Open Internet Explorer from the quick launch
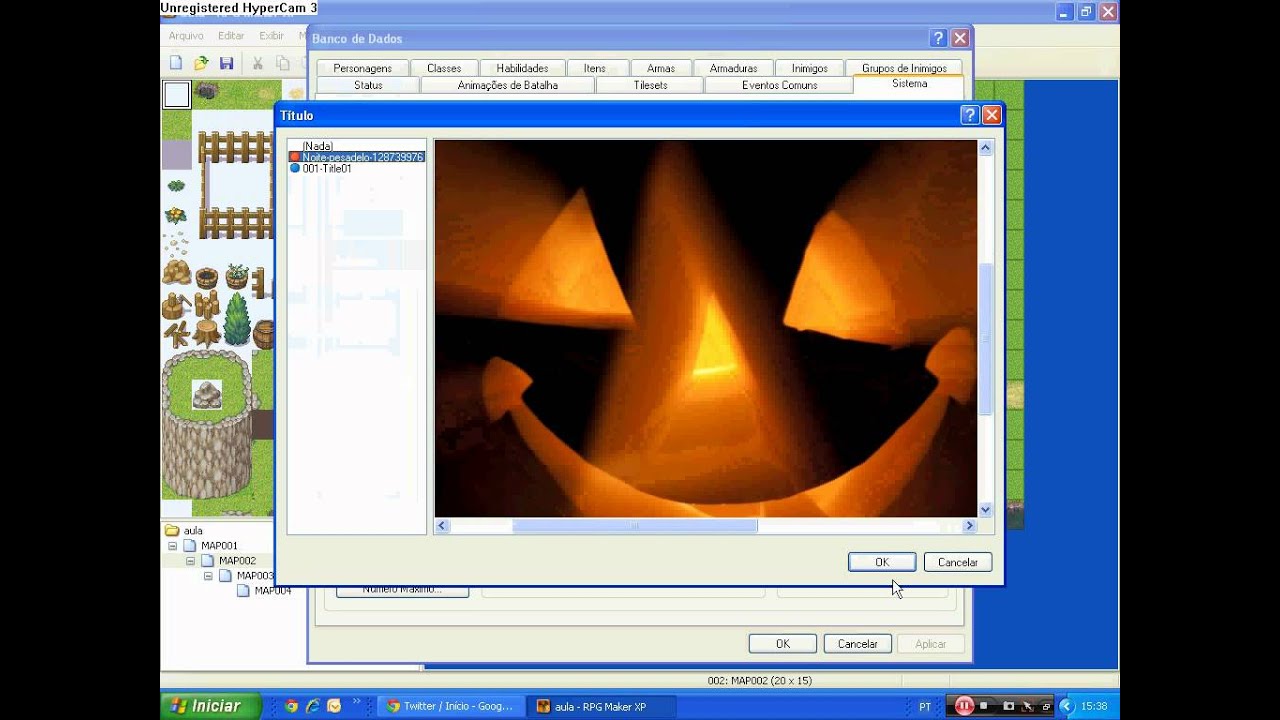Image resolution: width=1280 pixels, height=720 pixels. point(312,706)
